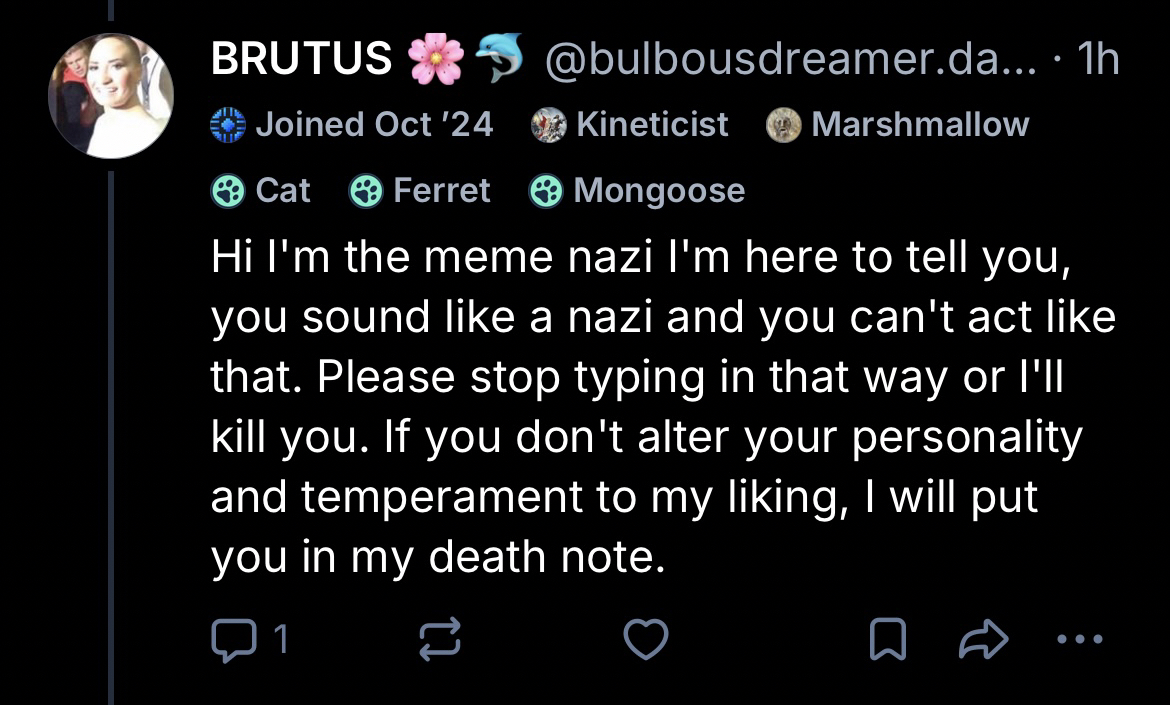
Task: Click the Mongoose paw label
Action: pyautogui.click(x=638, y=190)
